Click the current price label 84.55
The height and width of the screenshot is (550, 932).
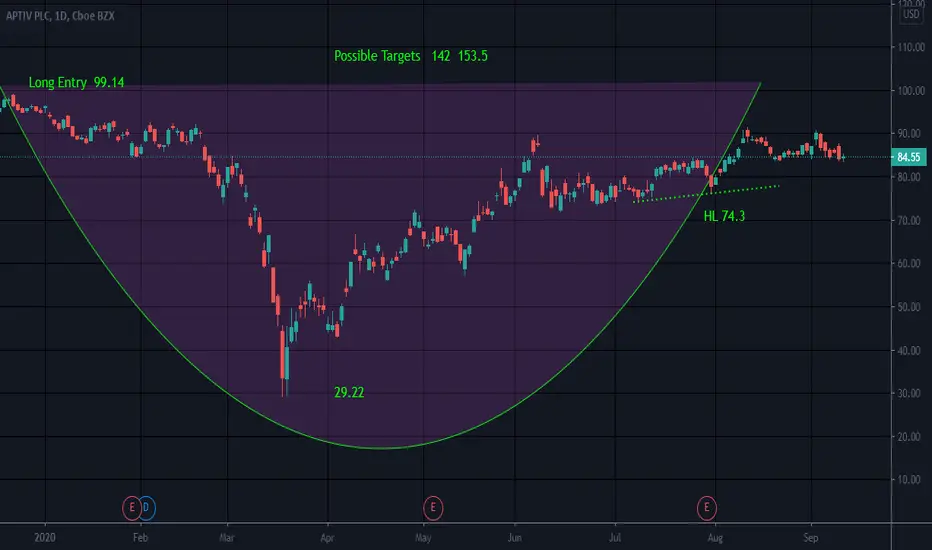point(908,157)
